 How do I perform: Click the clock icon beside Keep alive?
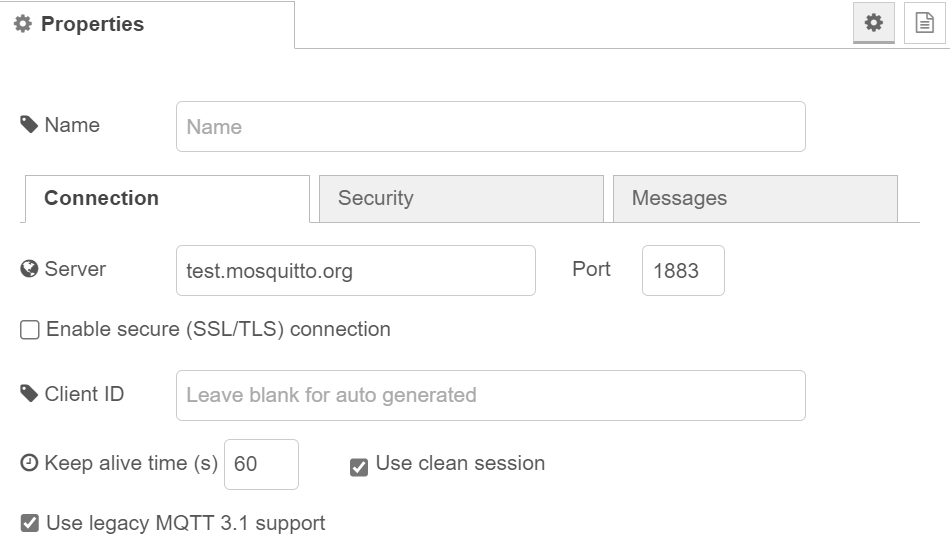(x=29, y=463)
